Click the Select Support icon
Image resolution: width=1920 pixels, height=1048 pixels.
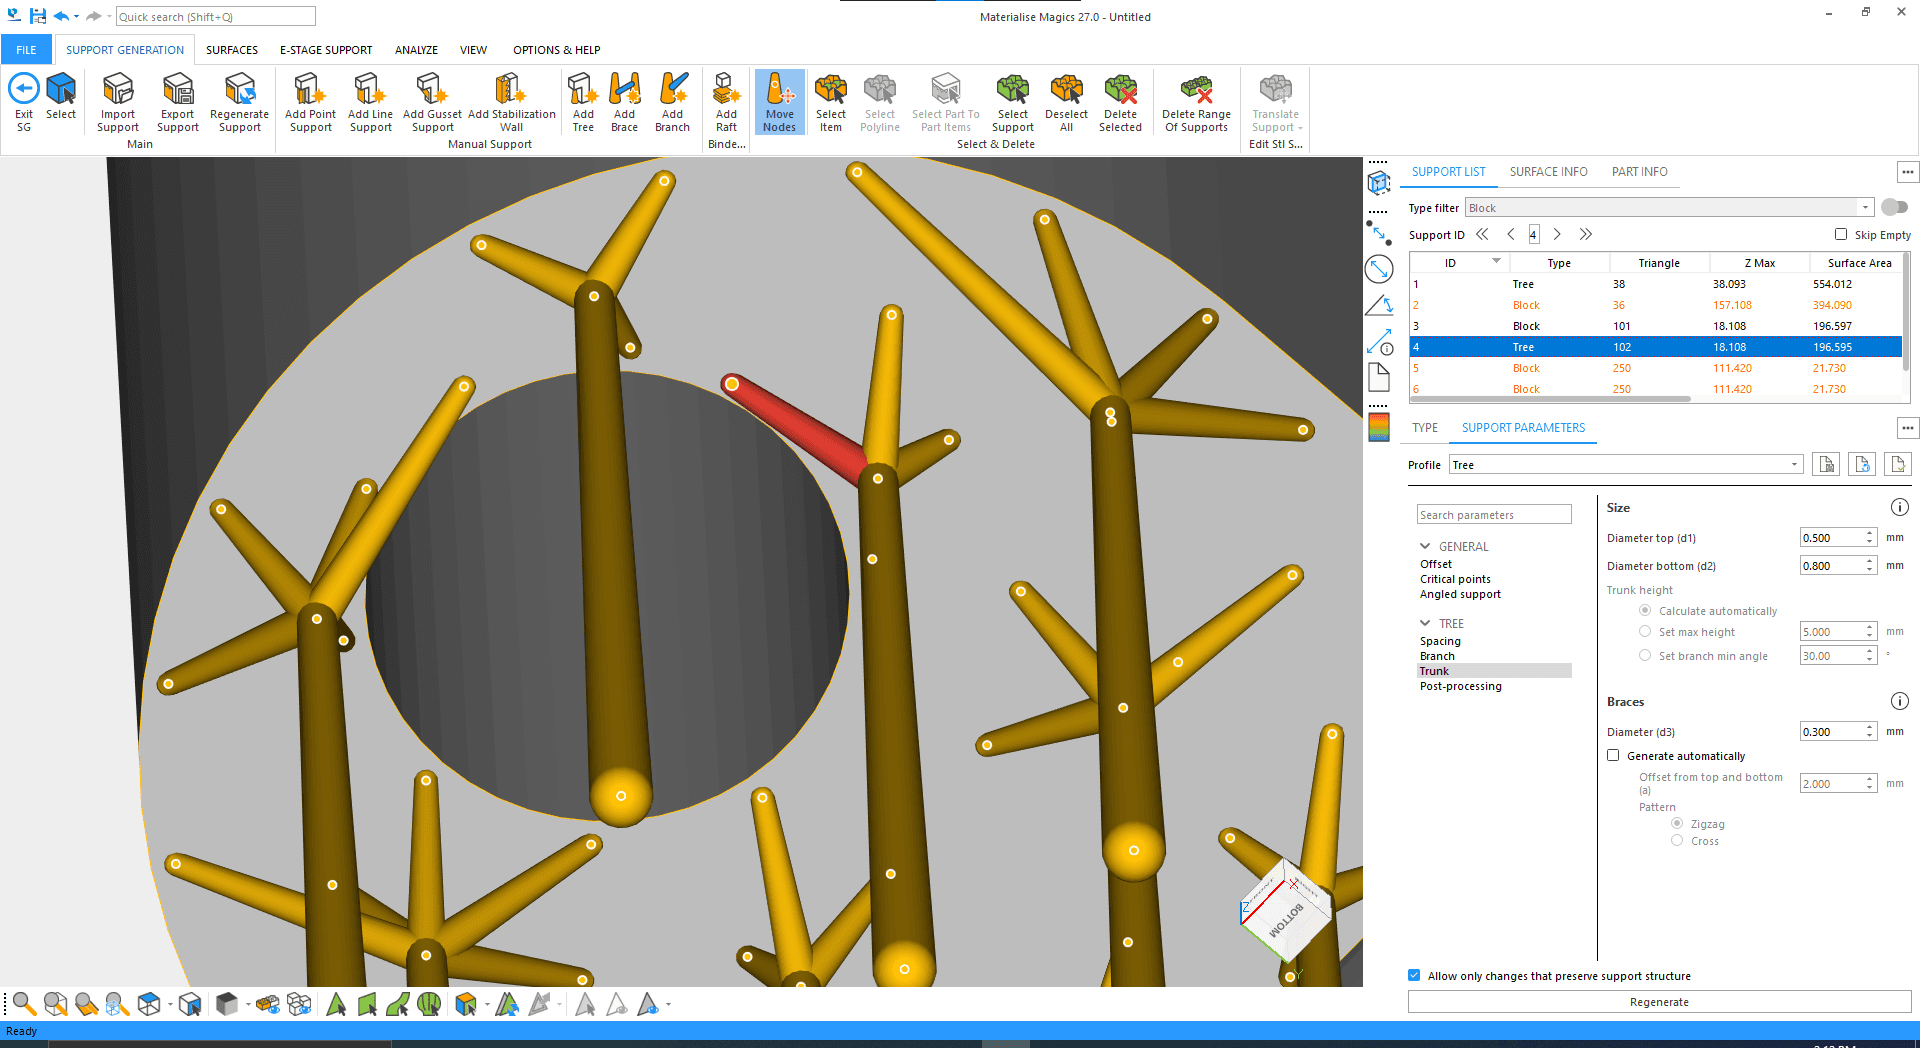point(1013,102)
